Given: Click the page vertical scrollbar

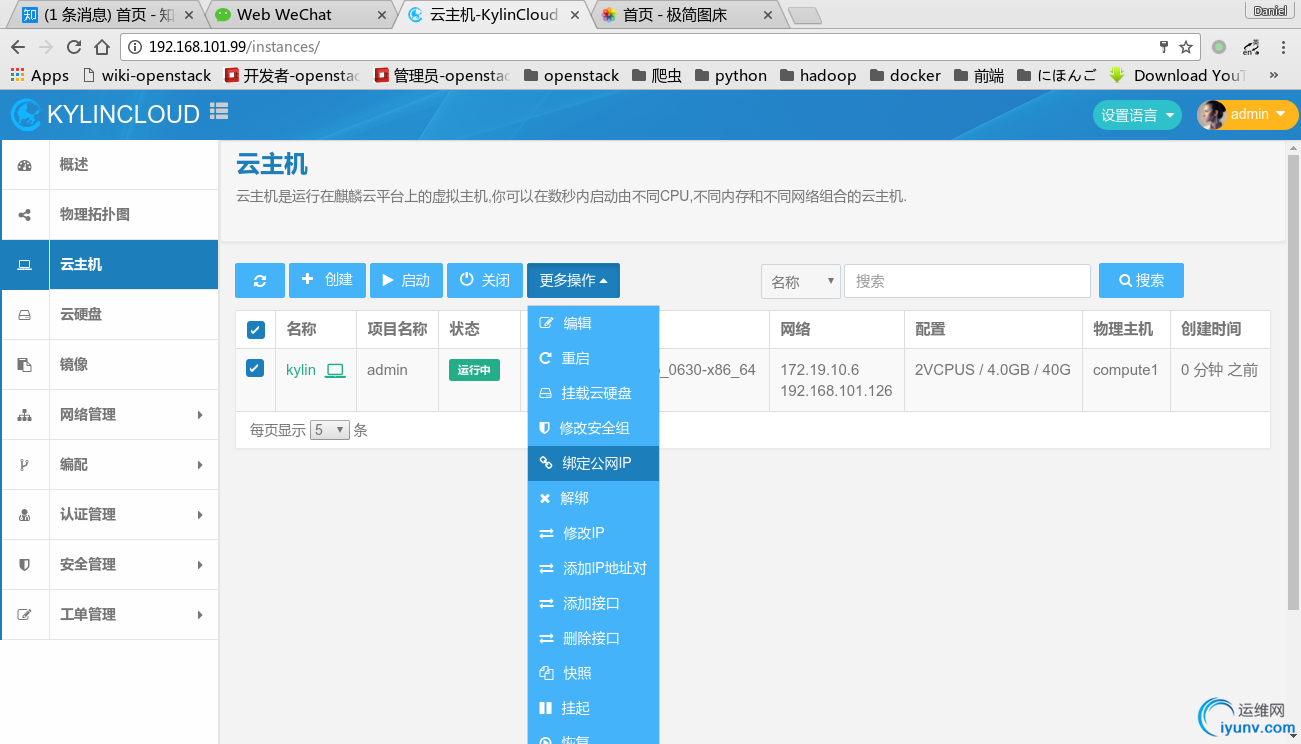Looking at the screenshot, I should point(1293,380).
